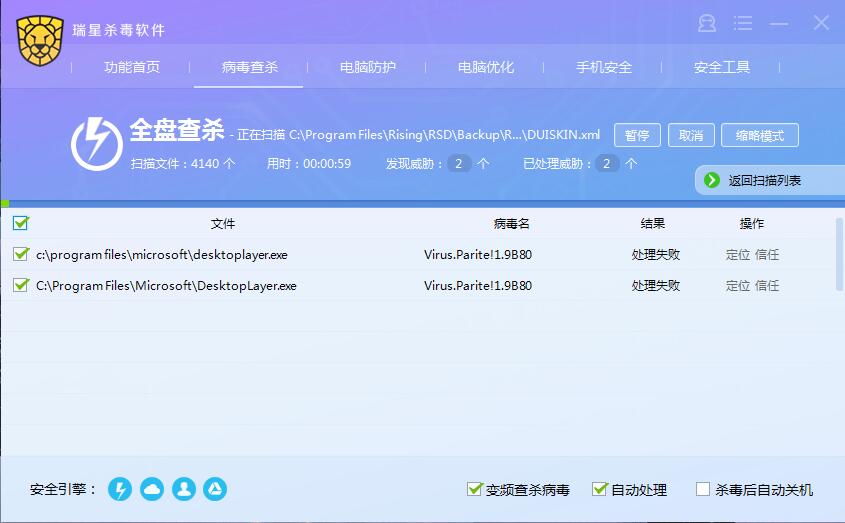Open the 电脑优化 tab
Image resolution: width=845 pixels, height=523 pixels.
(486, 67)
